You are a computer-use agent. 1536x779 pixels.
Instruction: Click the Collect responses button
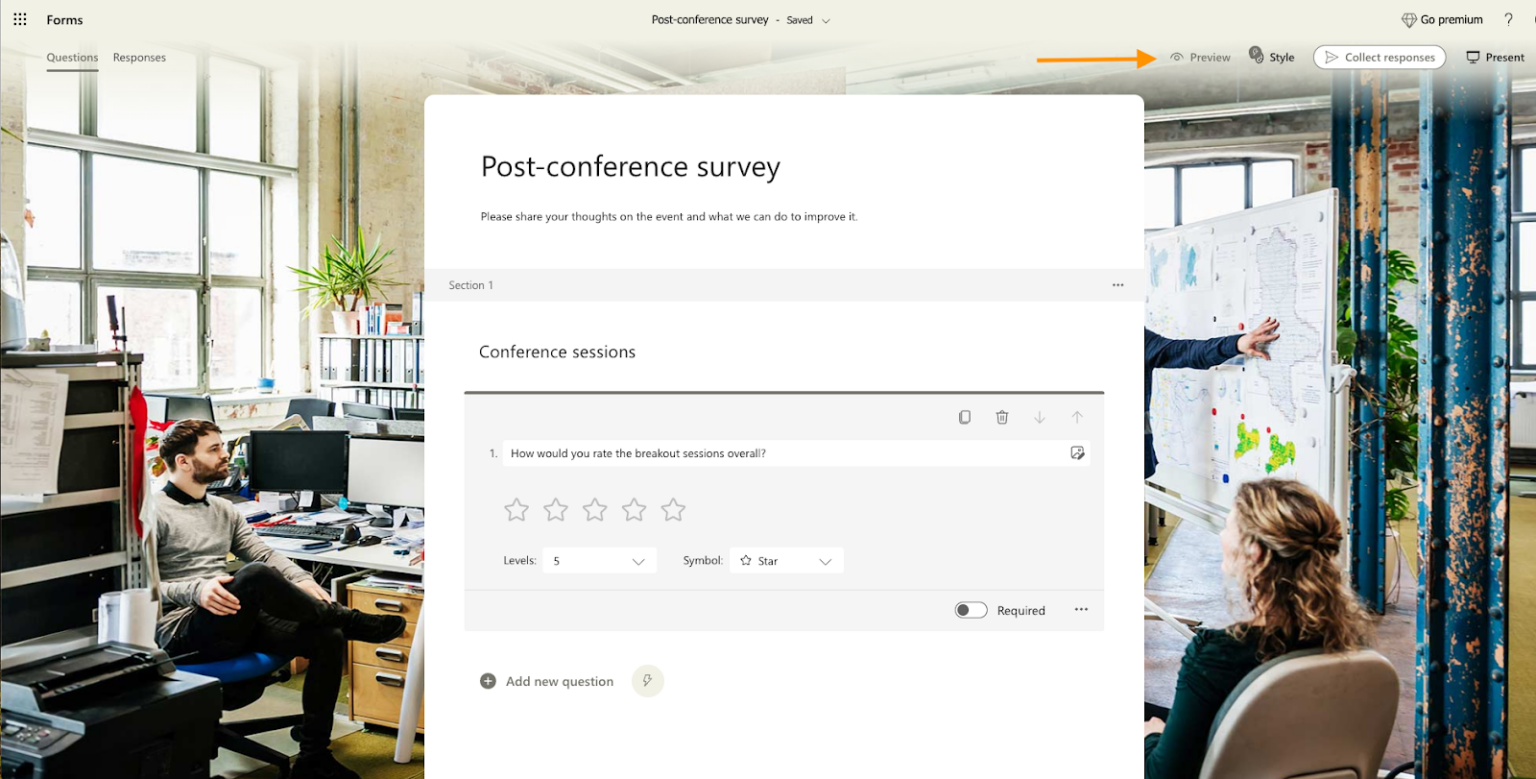pos(1379,57)
